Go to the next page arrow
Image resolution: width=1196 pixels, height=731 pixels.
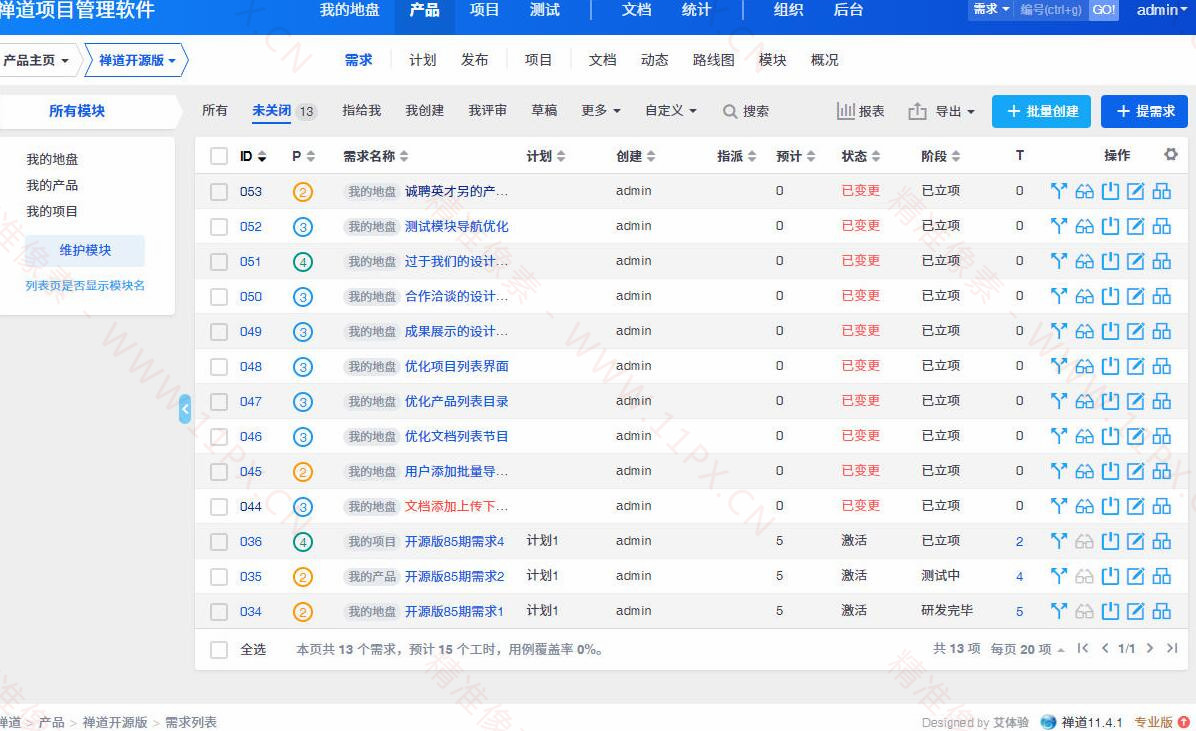pos(1150,649)
